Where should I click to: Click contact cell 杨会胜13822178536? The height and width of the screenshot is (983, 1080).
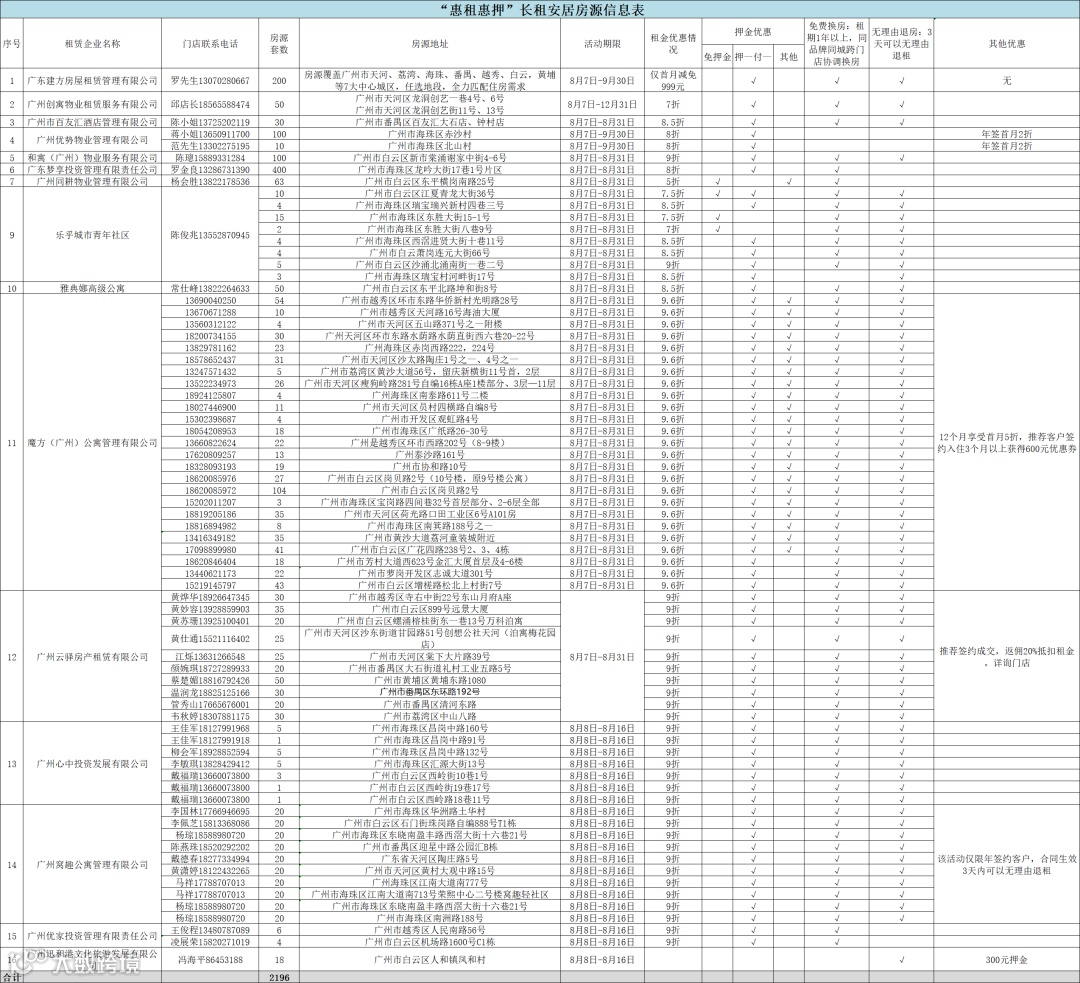pyautogui.click(x=210, y=181)
